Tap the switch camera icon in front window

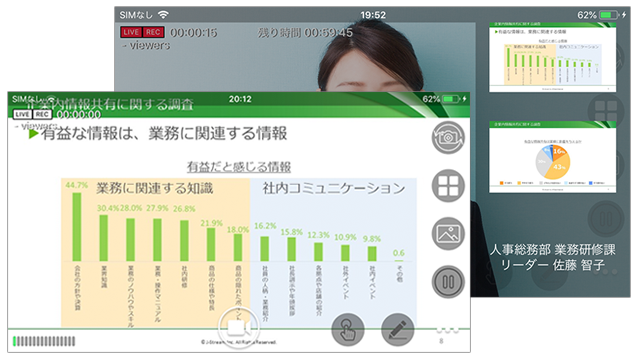[448, 138]
